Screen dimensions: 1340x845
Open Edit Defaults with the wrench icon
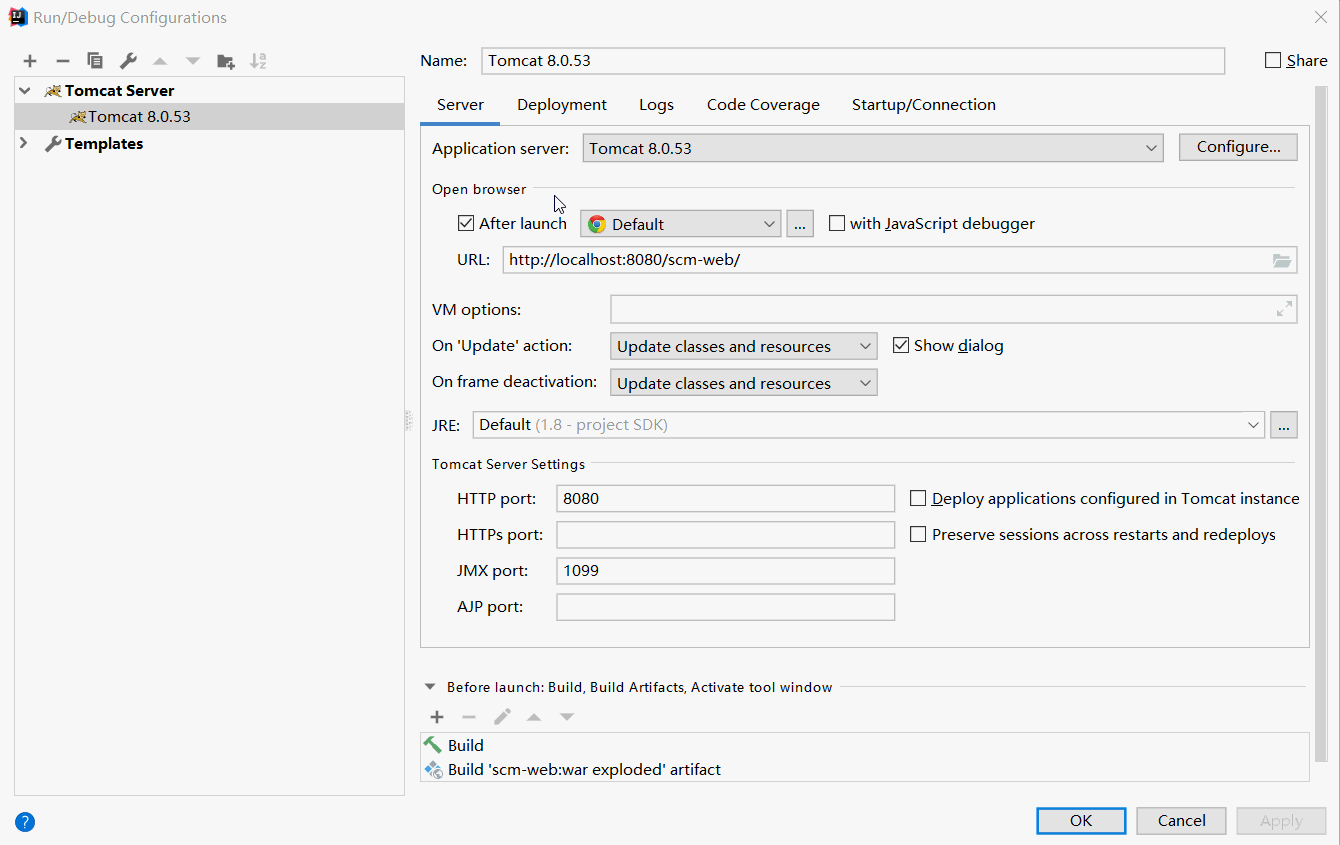127,60
